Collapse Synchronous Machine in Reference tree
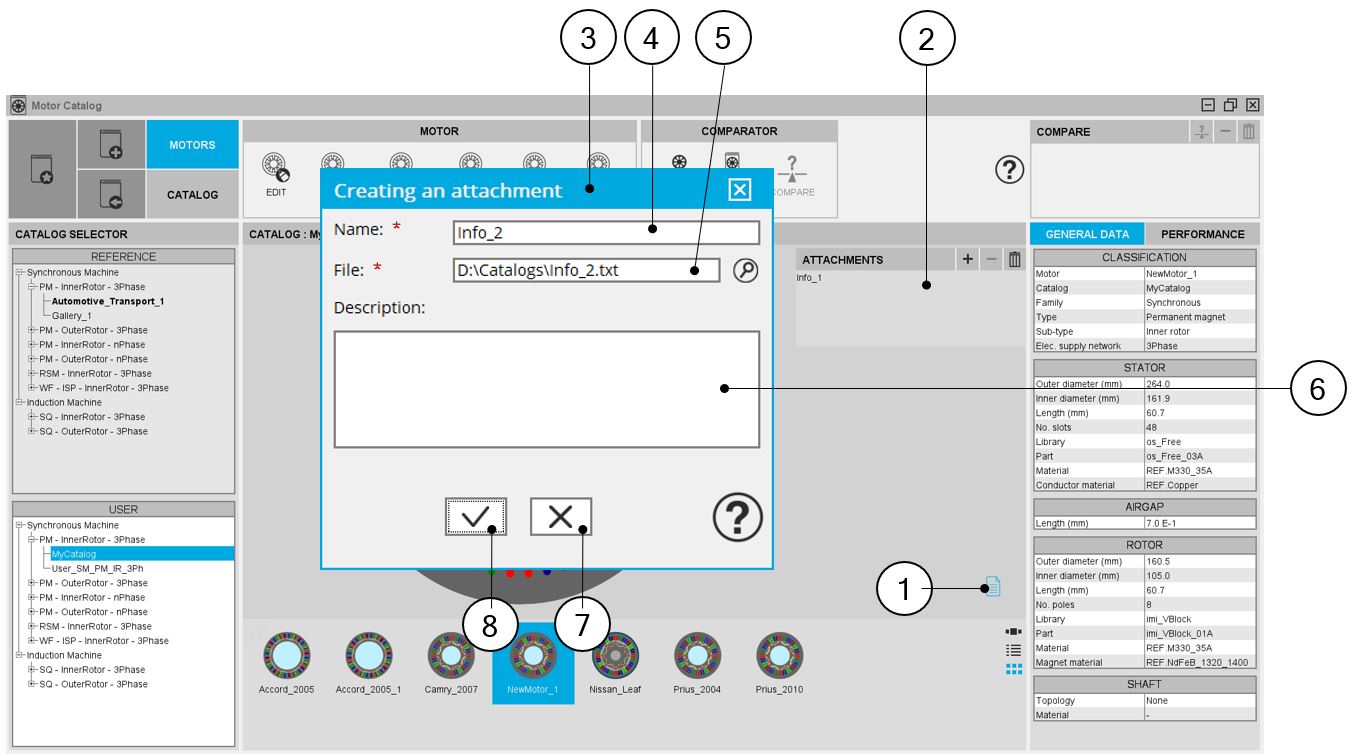This screenshot has height=754, width=1359. (x=18, y=272)
